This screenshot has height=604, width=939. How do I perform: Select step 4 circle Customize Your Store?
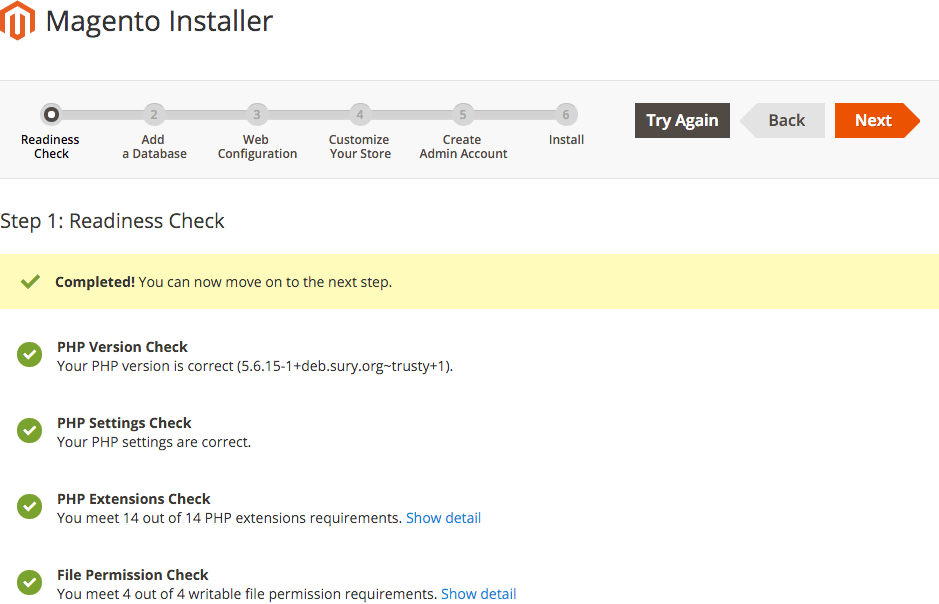click(x=360, y=114)
